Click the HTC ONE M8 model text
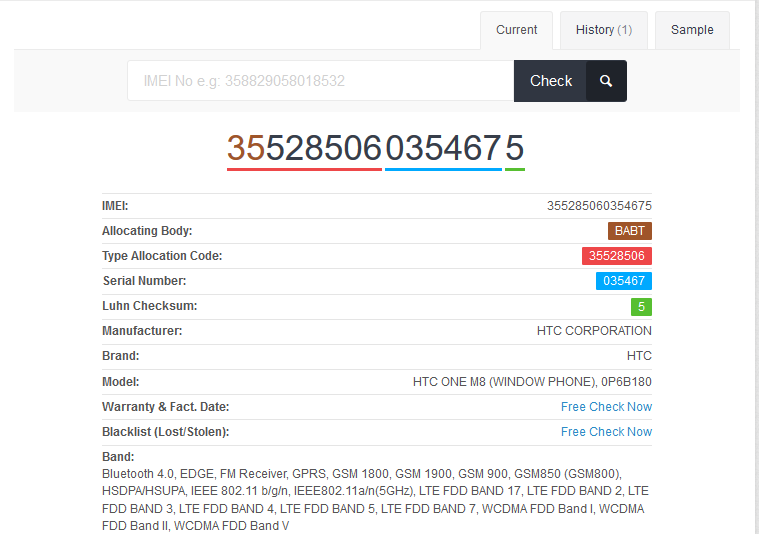 (532, 382)
